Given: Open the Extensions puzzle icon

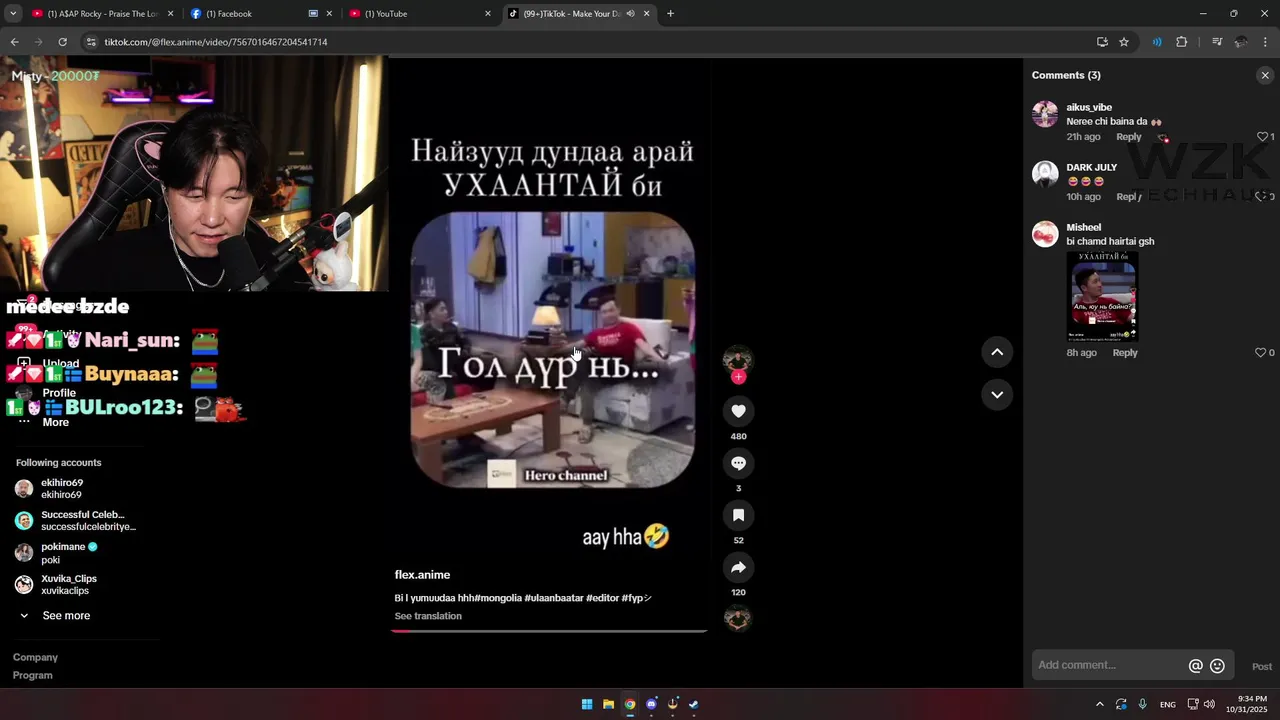Looking at the screenshot, I should coord(1181,42).
